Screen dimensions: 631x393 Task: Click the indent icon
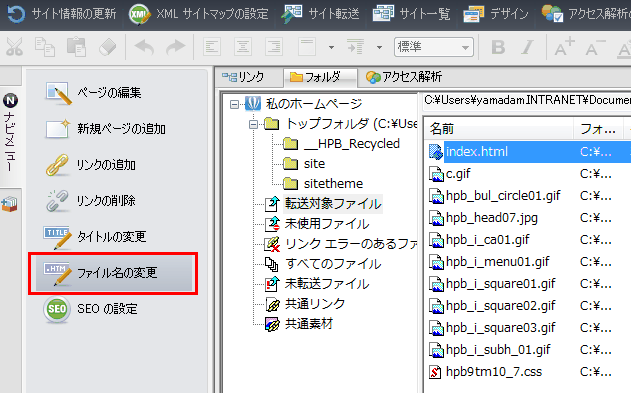pyautogui.click(x=355, y=47)
